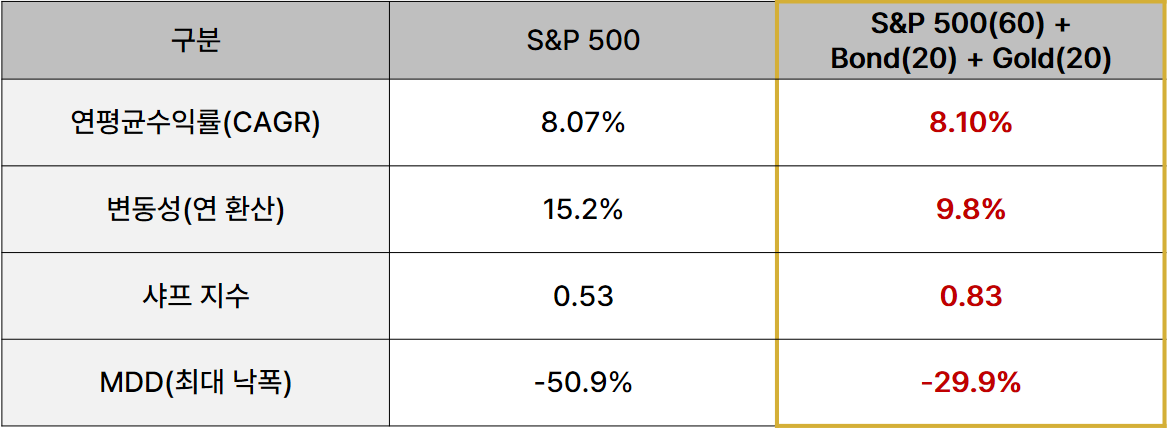Viewport: 1167px width, 429px height.
Task: Select the 샤프 지수 row label
Action: [x=194, y=297]
